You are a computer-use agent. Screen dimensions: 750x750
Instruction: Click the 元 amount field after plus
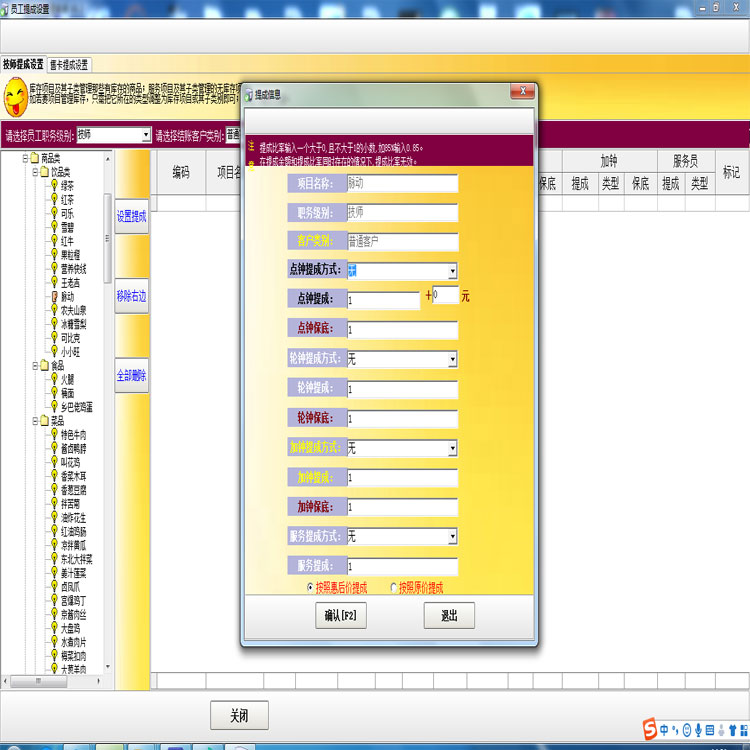pyautogui.click(x=445, y=295)
